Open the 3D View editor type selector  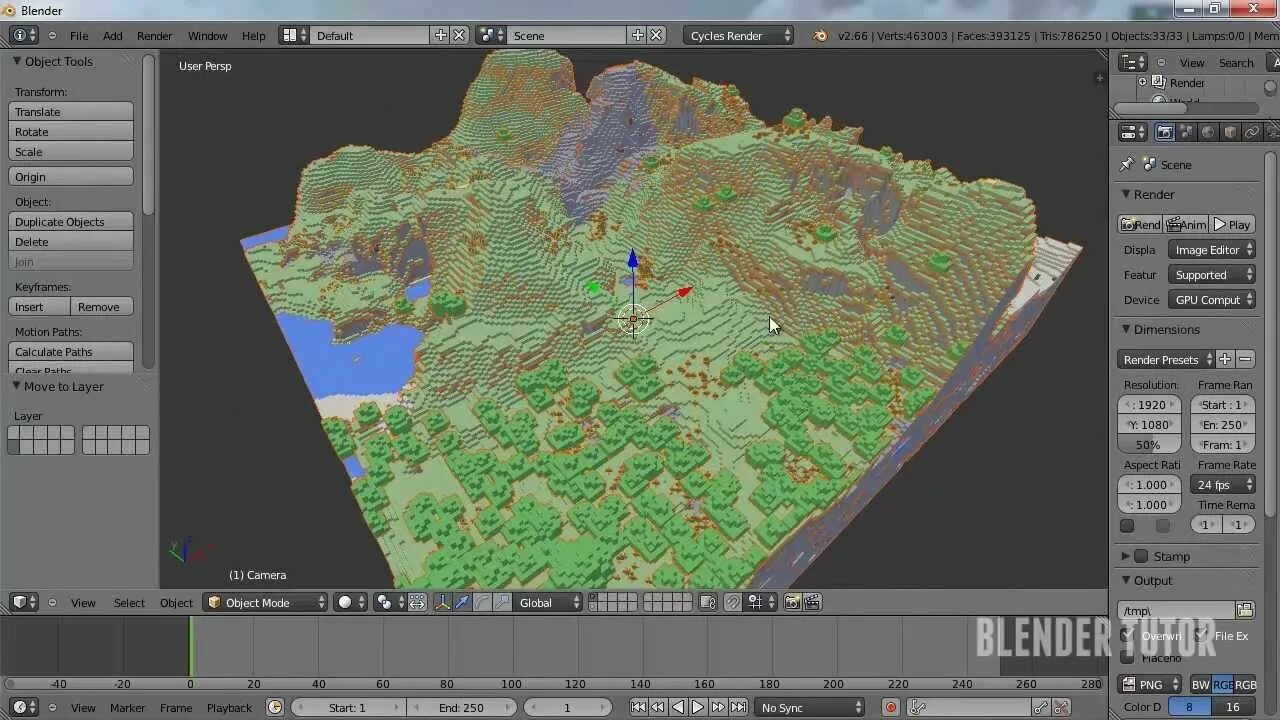point(23,602)
